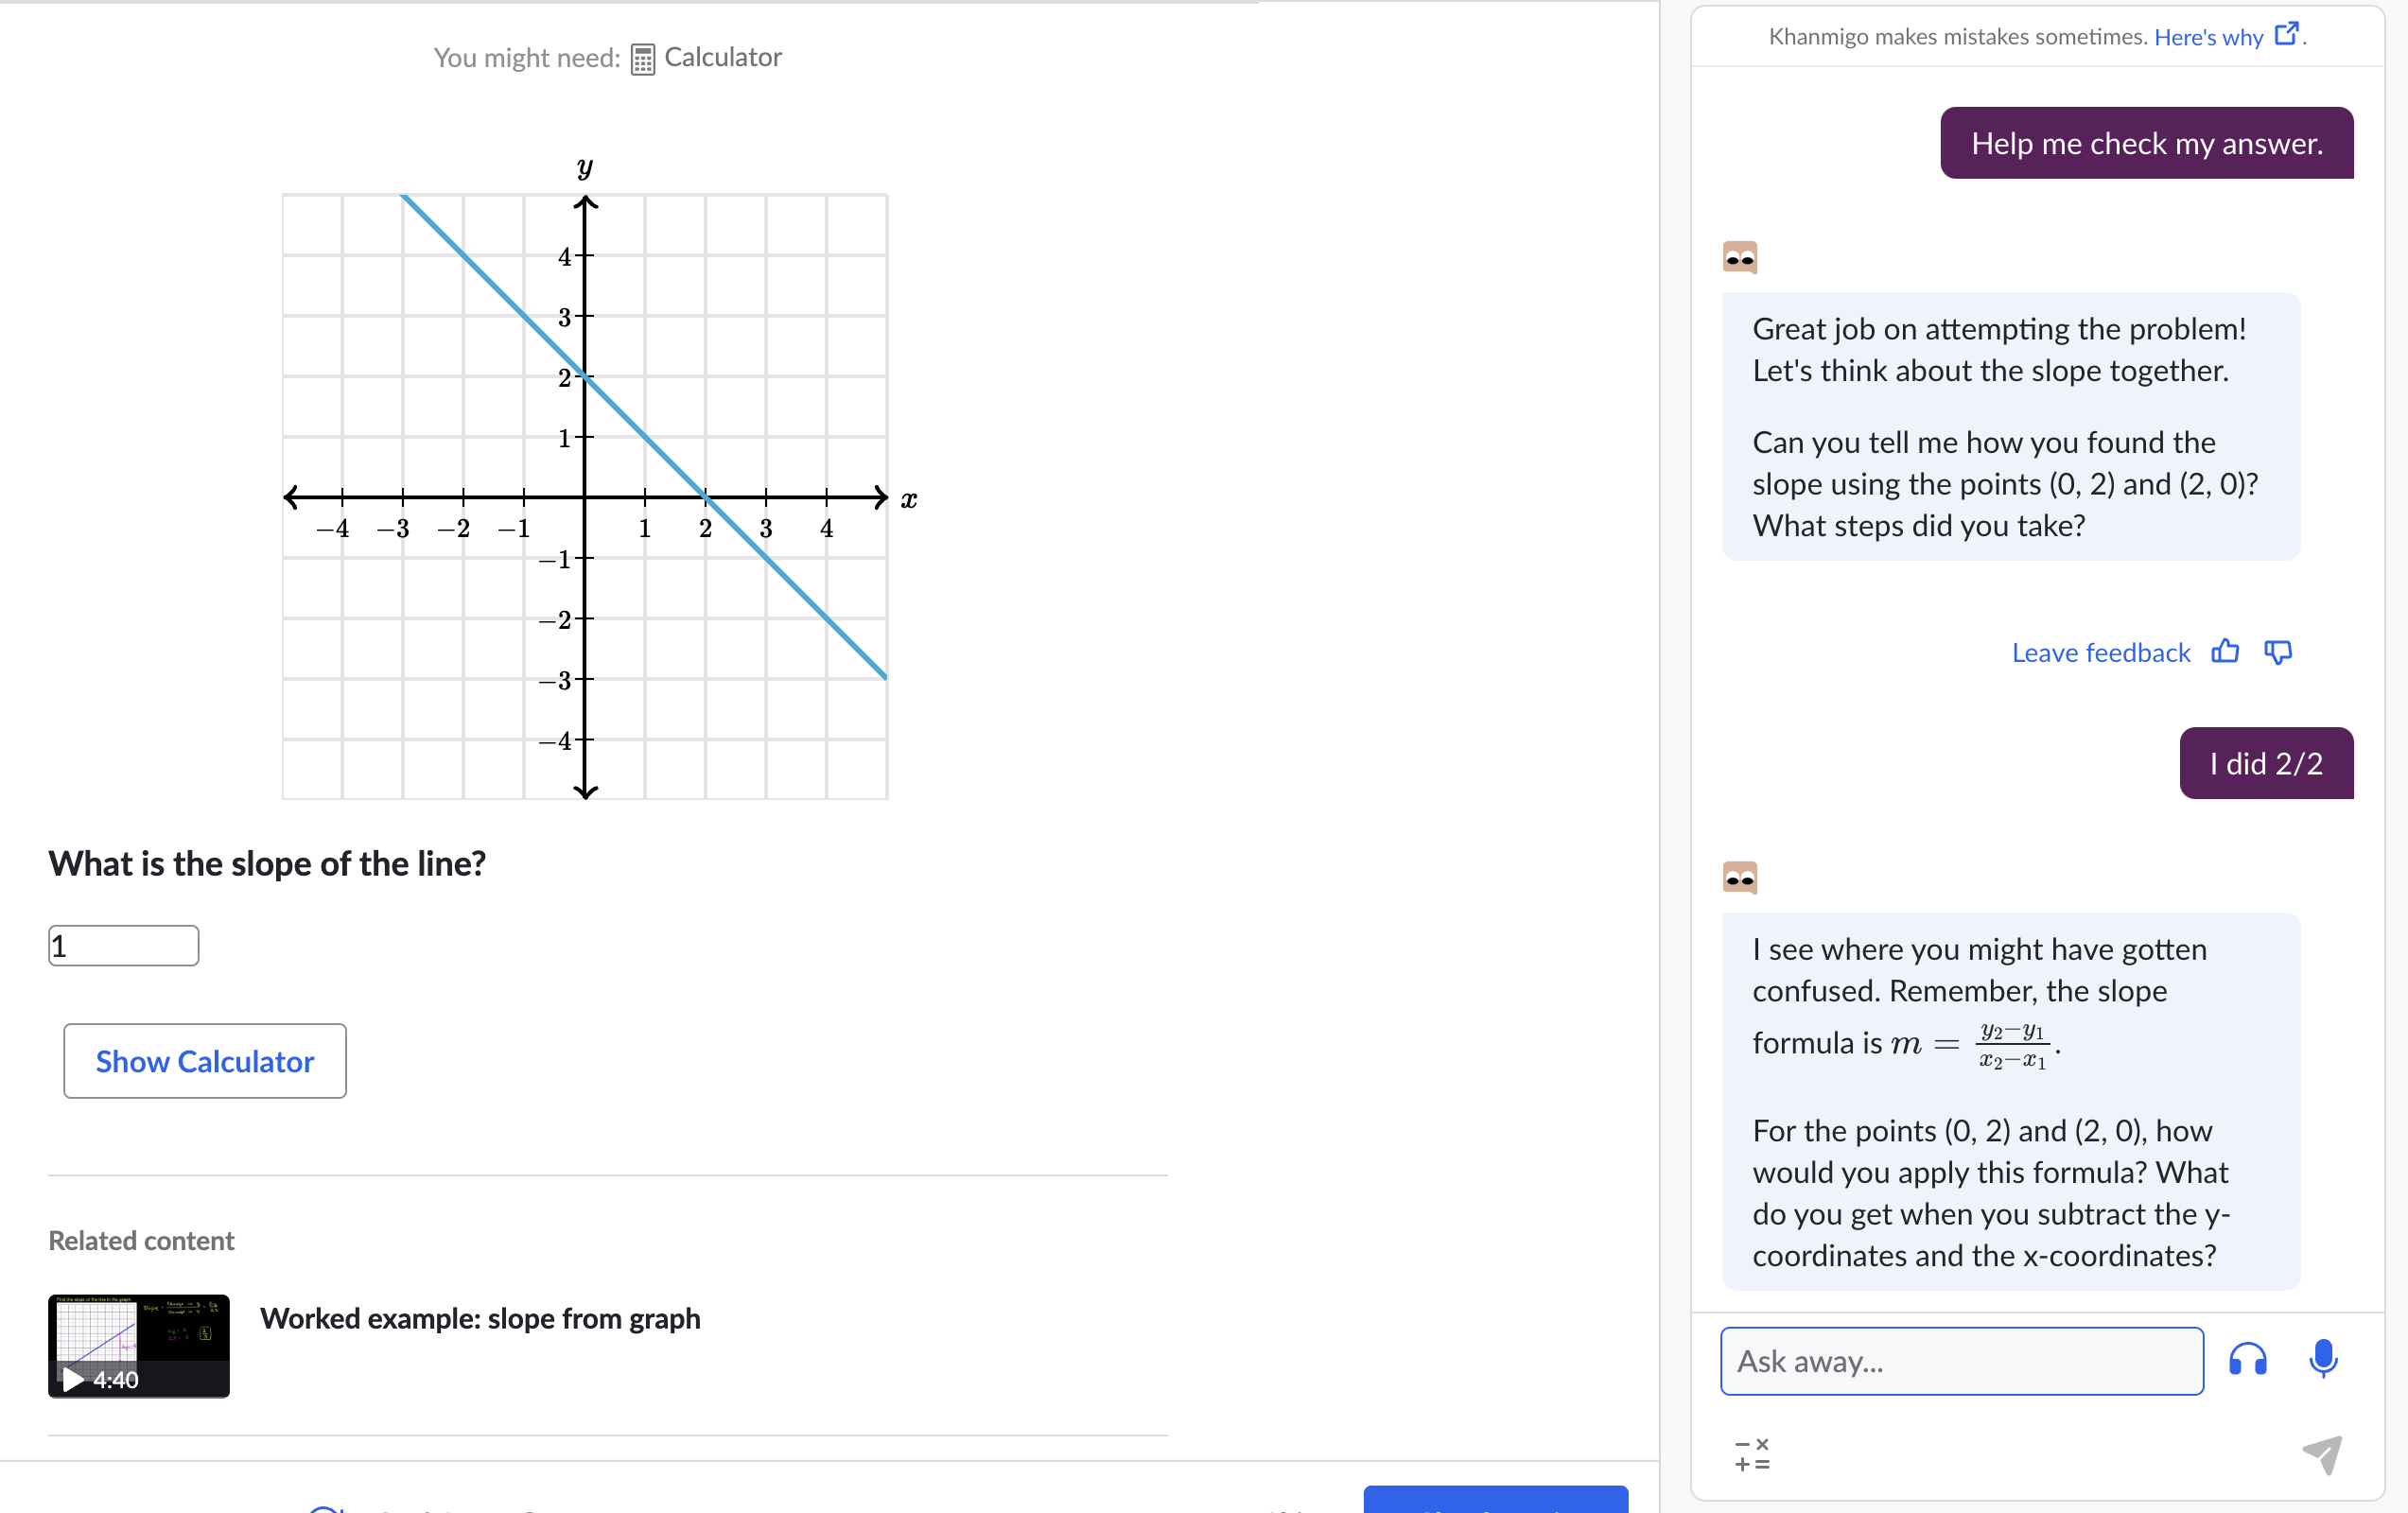
Task: Click the headphones audio icon
Action: click(x=2248, y=1360)
